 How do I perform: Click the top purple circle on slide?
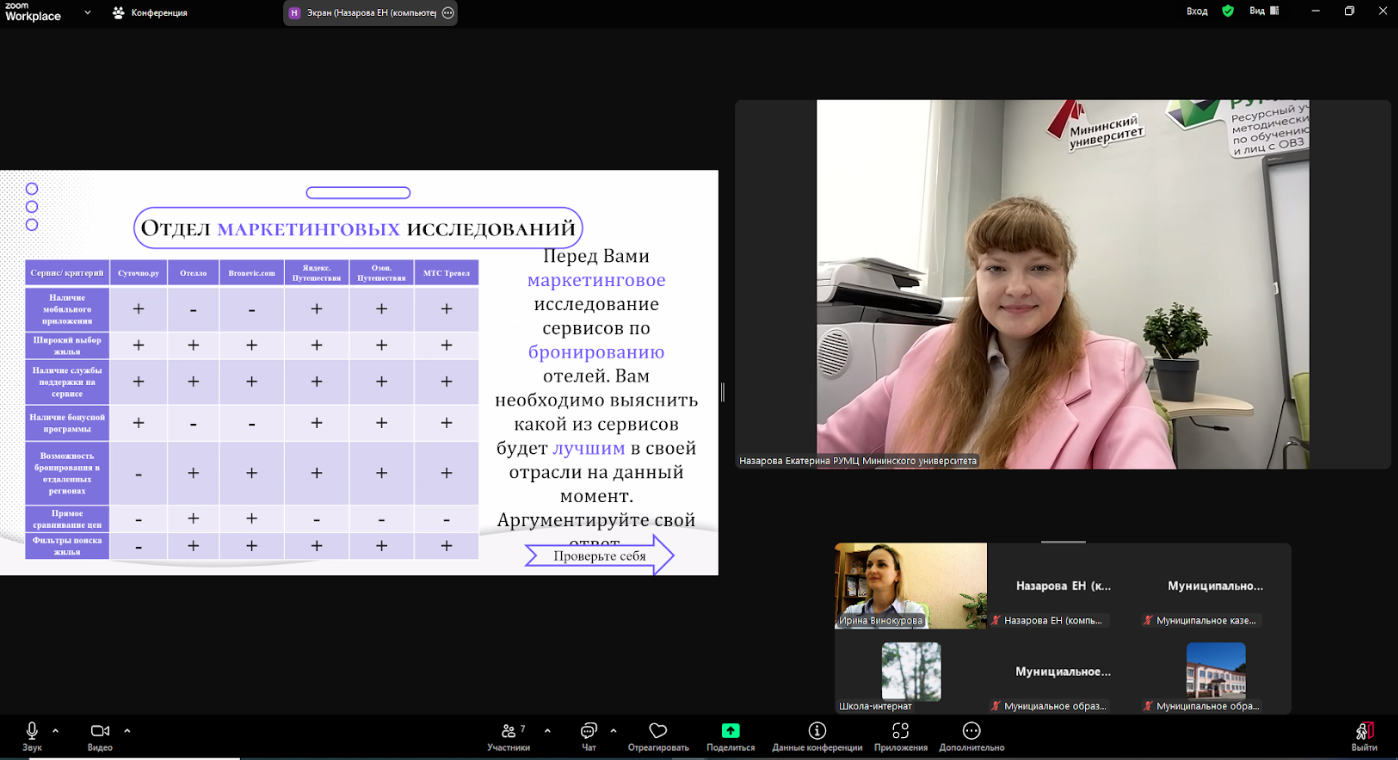[32, 189]
